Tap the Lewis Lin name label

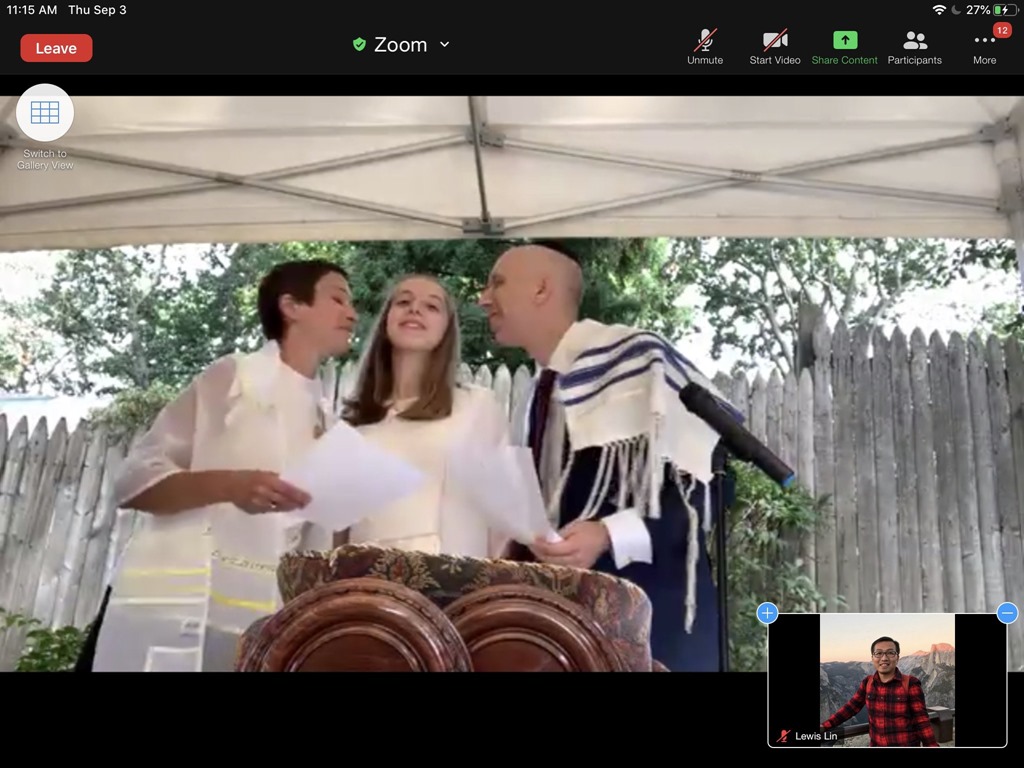tap(816, 736)
